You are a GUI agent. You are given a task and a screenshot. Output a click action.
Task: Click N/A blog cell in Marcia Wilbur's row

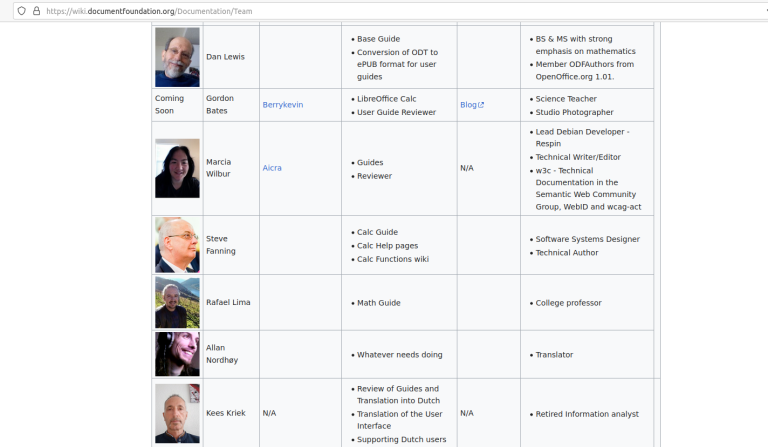pos(467,168)
